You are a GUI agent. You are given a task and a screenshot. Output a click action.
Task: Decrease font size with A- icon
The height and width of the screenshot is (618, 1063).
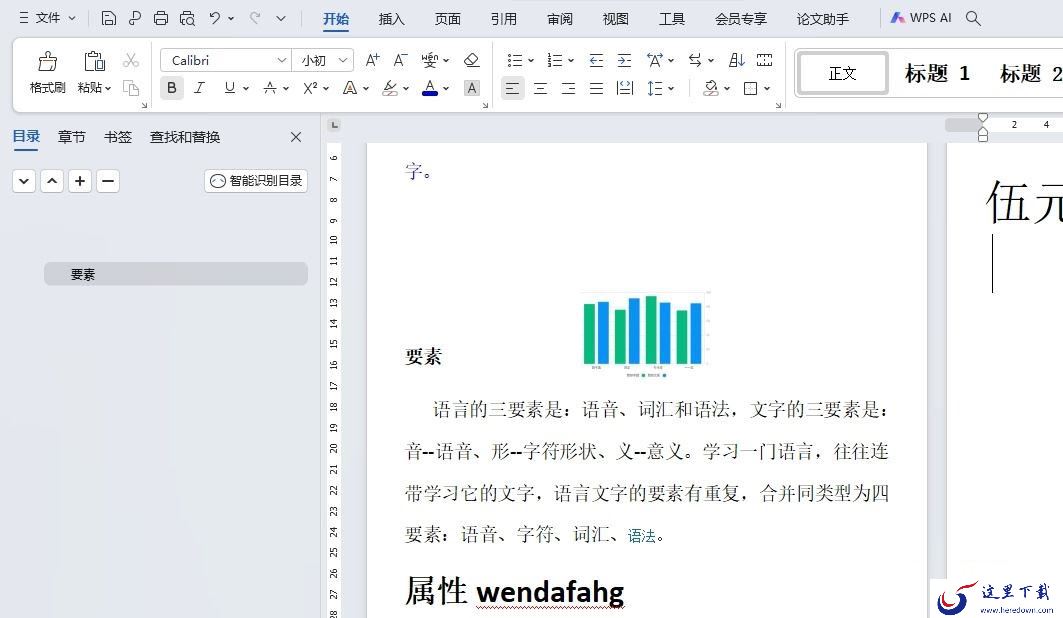[x=401, y=60]
